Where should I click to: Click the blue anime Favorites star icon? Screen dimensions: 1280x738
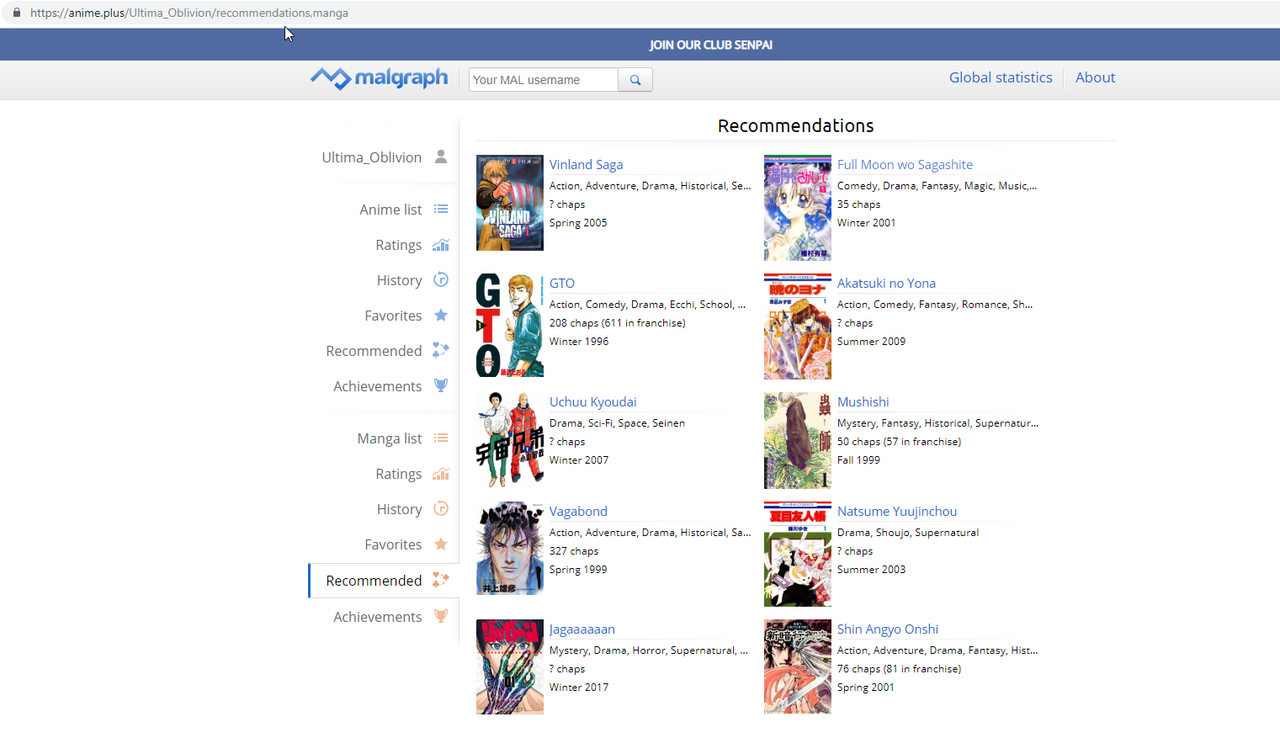441,315
